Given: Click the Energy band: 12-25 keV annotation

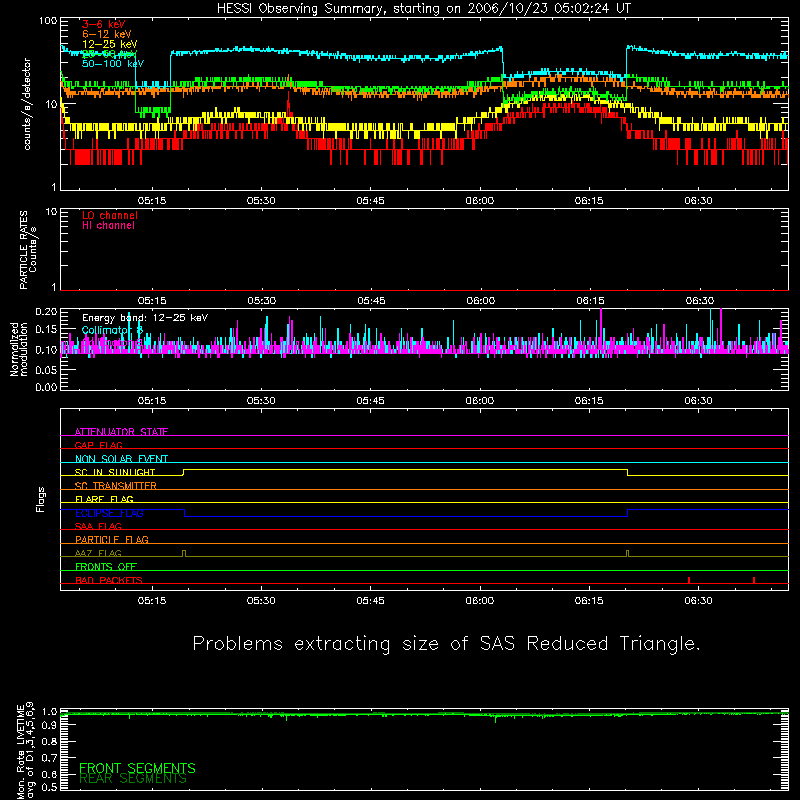Looking at the screenshot, I should (145, 318).
